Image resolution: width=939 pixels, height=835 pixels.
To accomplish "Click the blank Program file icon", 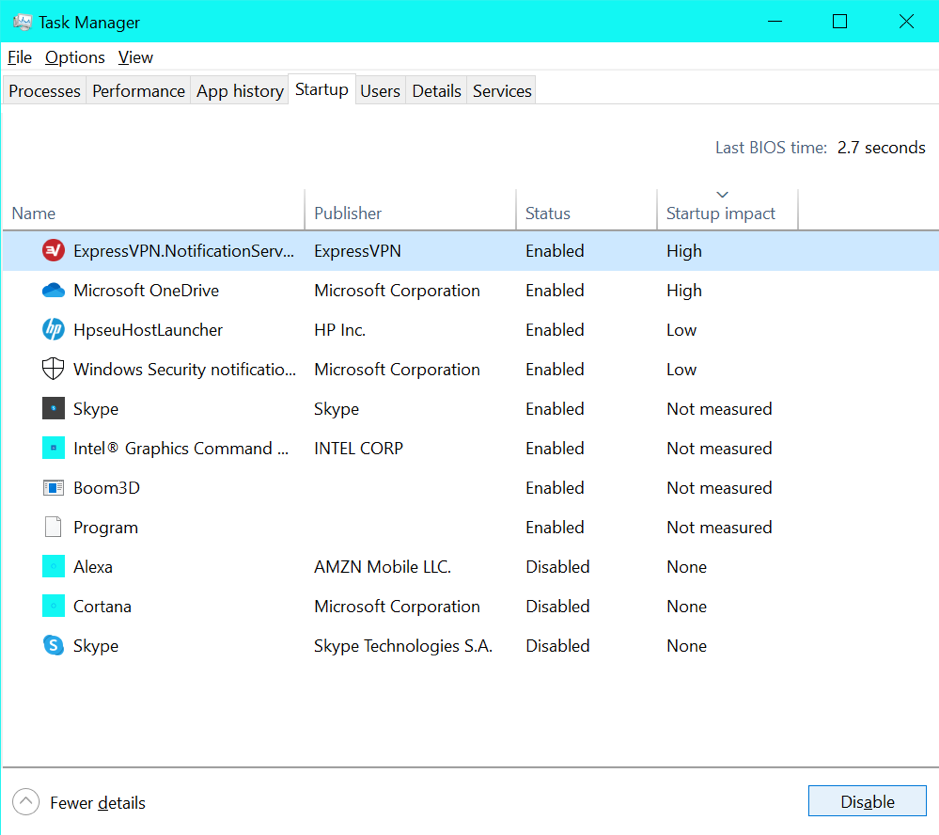I will (53, 527).
